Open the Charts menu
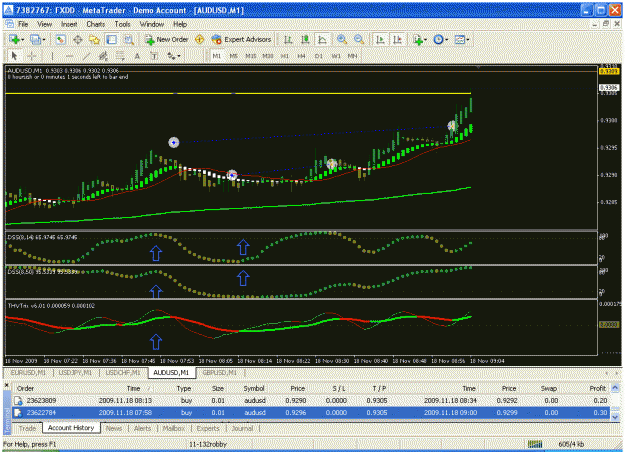The height and width of the screenshot is (452, 625). [x=96, y=24]
